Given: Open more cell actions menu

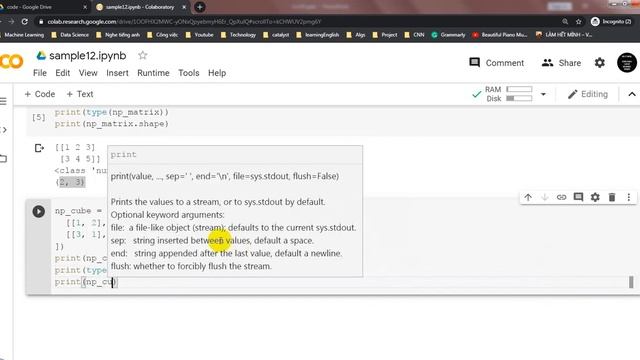Looking at the screenshot, I should click(629, 198).
